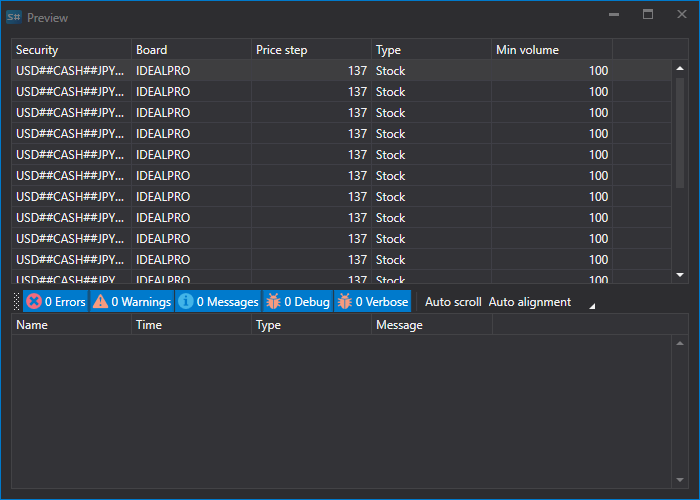Click securities table scroll up arrow
700x500 pixels.
(680, 68)
